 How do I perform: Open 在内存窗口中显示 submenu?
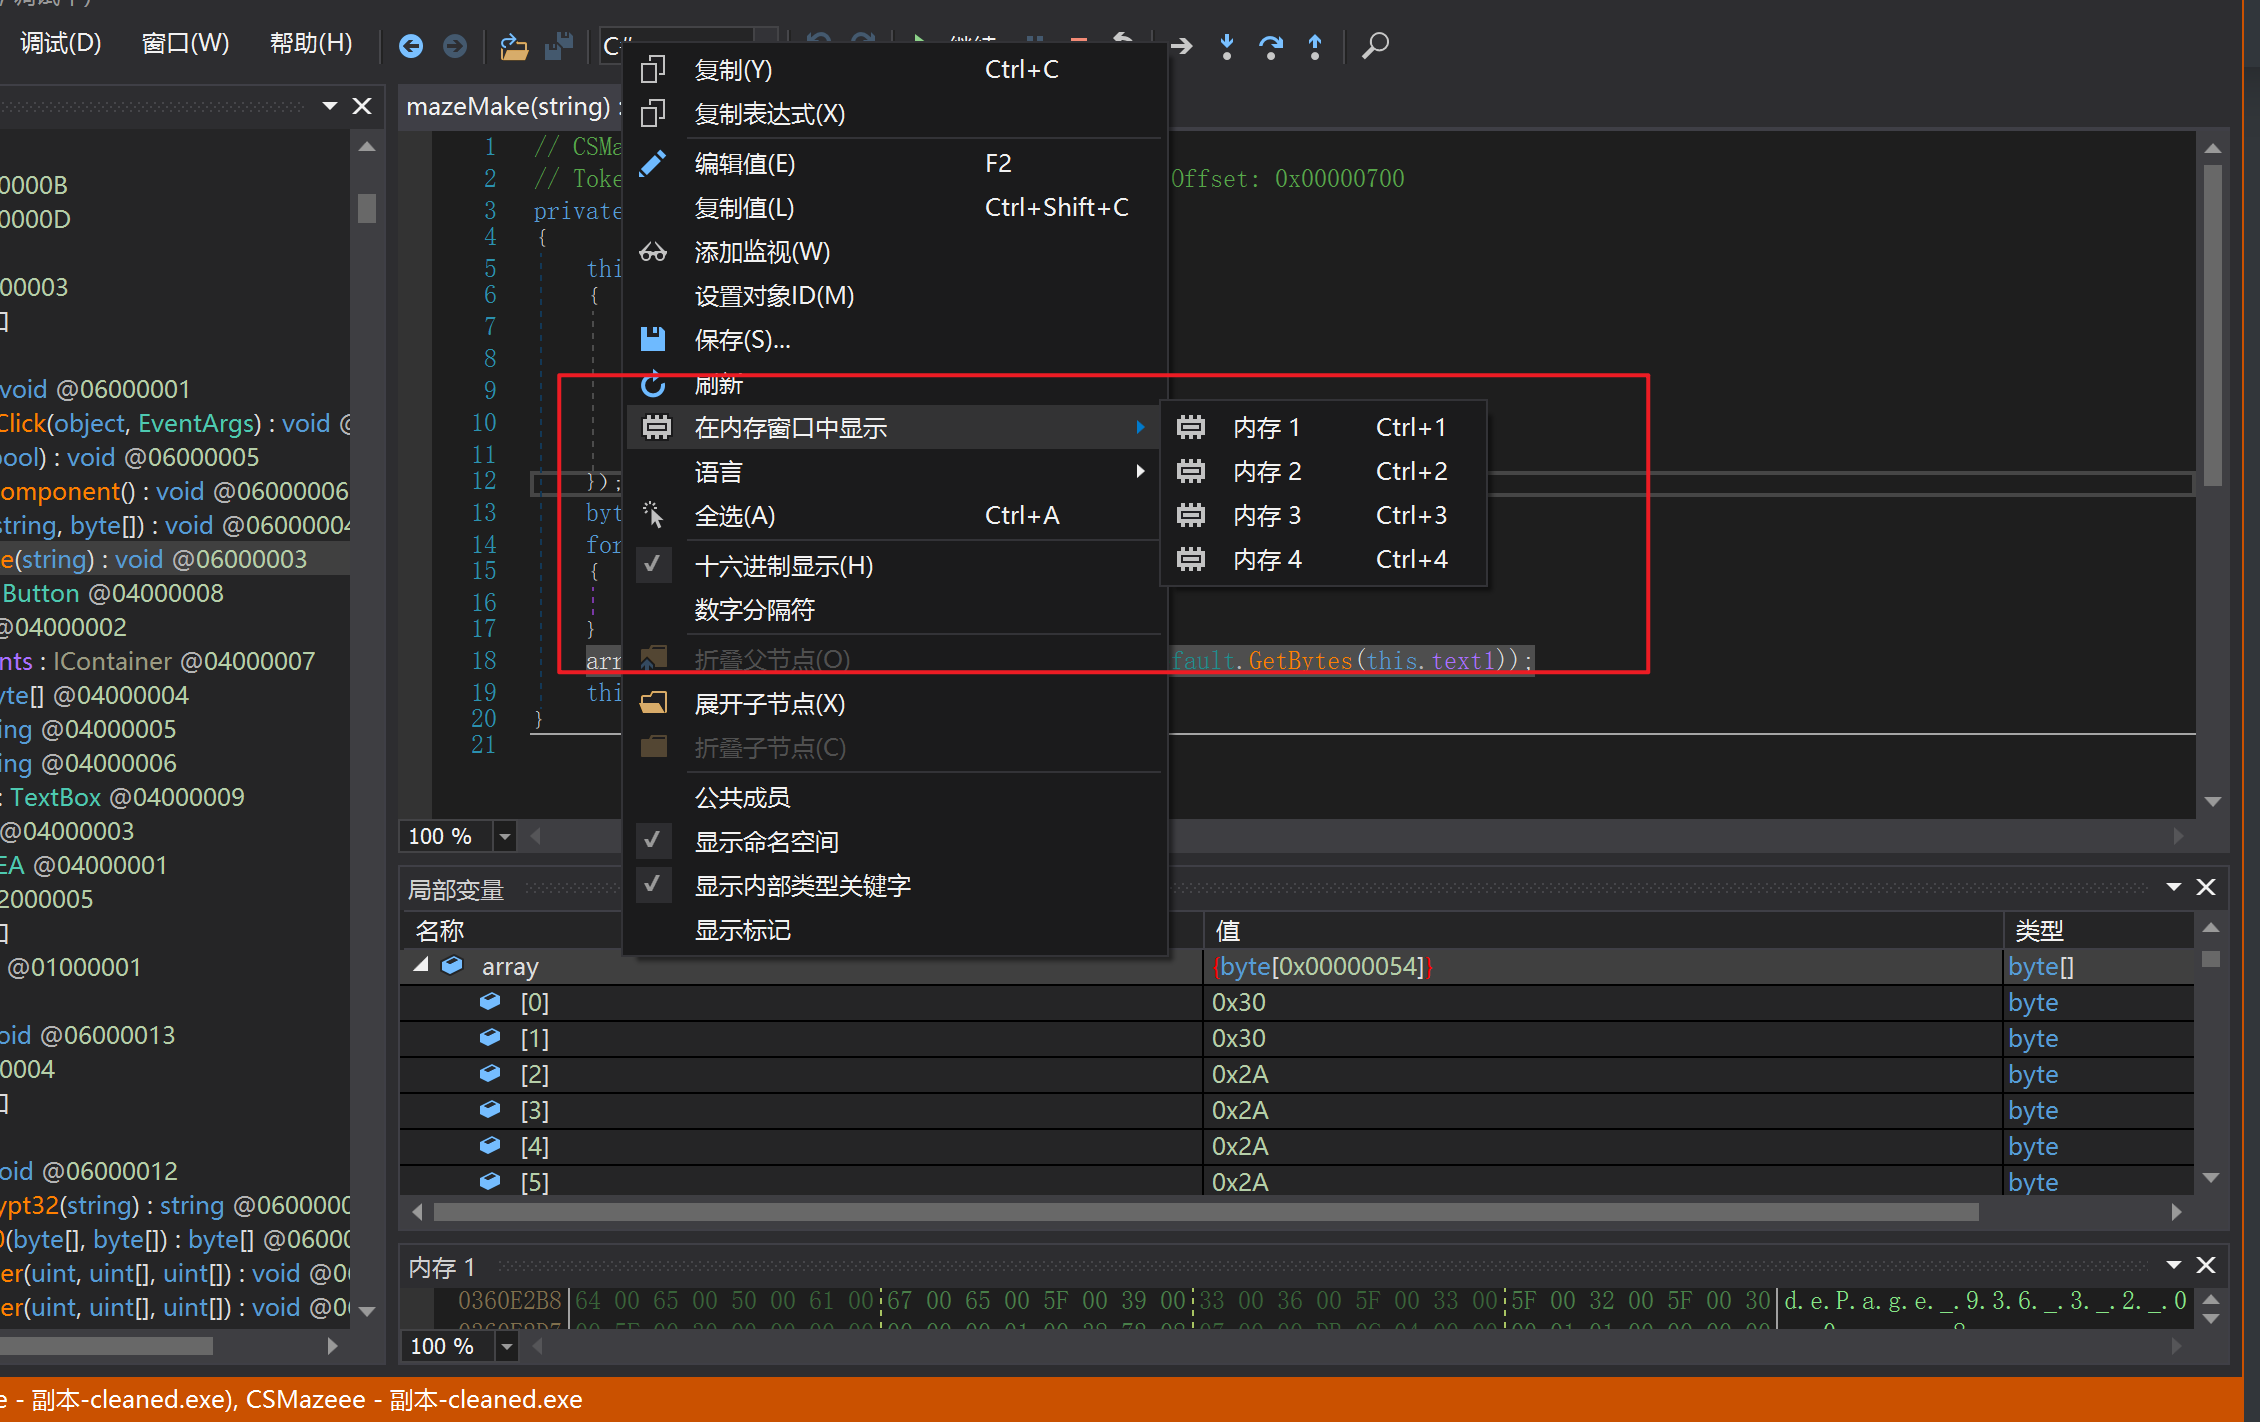[x=893, y=428]
